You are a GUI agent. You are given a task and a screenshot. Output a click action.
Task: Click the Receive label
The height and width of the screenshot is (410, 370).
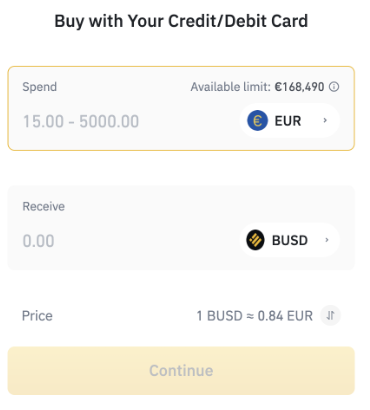pyautogui.click(x=44, y=206)
